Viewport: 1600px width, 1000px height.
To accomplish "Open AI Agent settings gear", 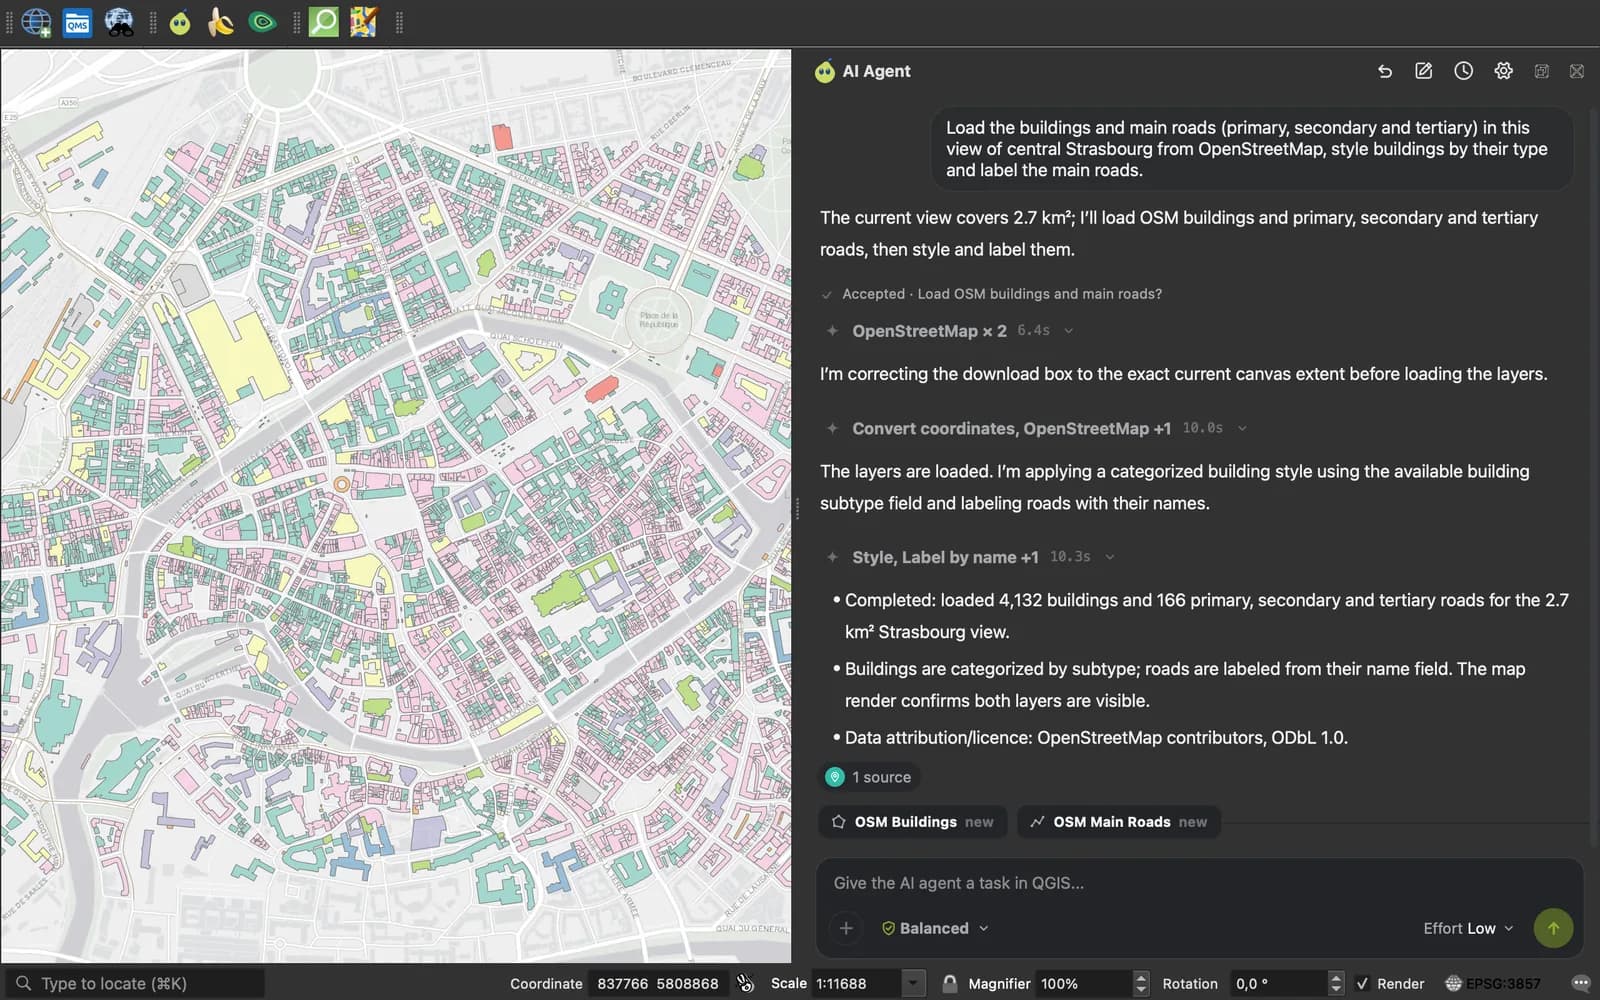I will (1503, 71).
